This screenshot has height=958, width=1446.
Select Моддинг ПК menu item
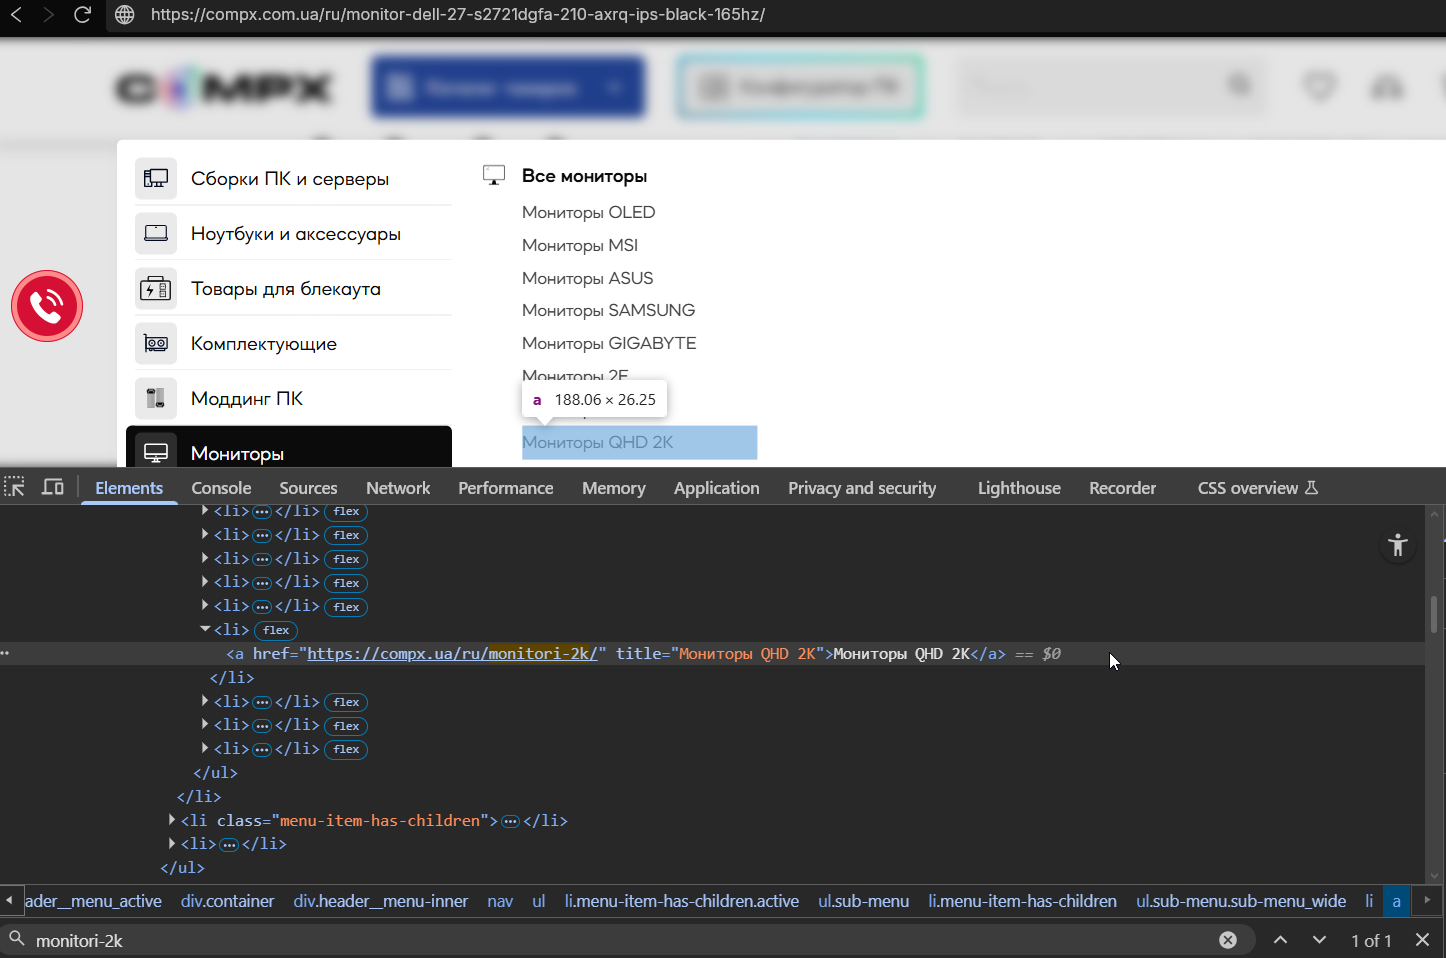(x=247, y=399)
